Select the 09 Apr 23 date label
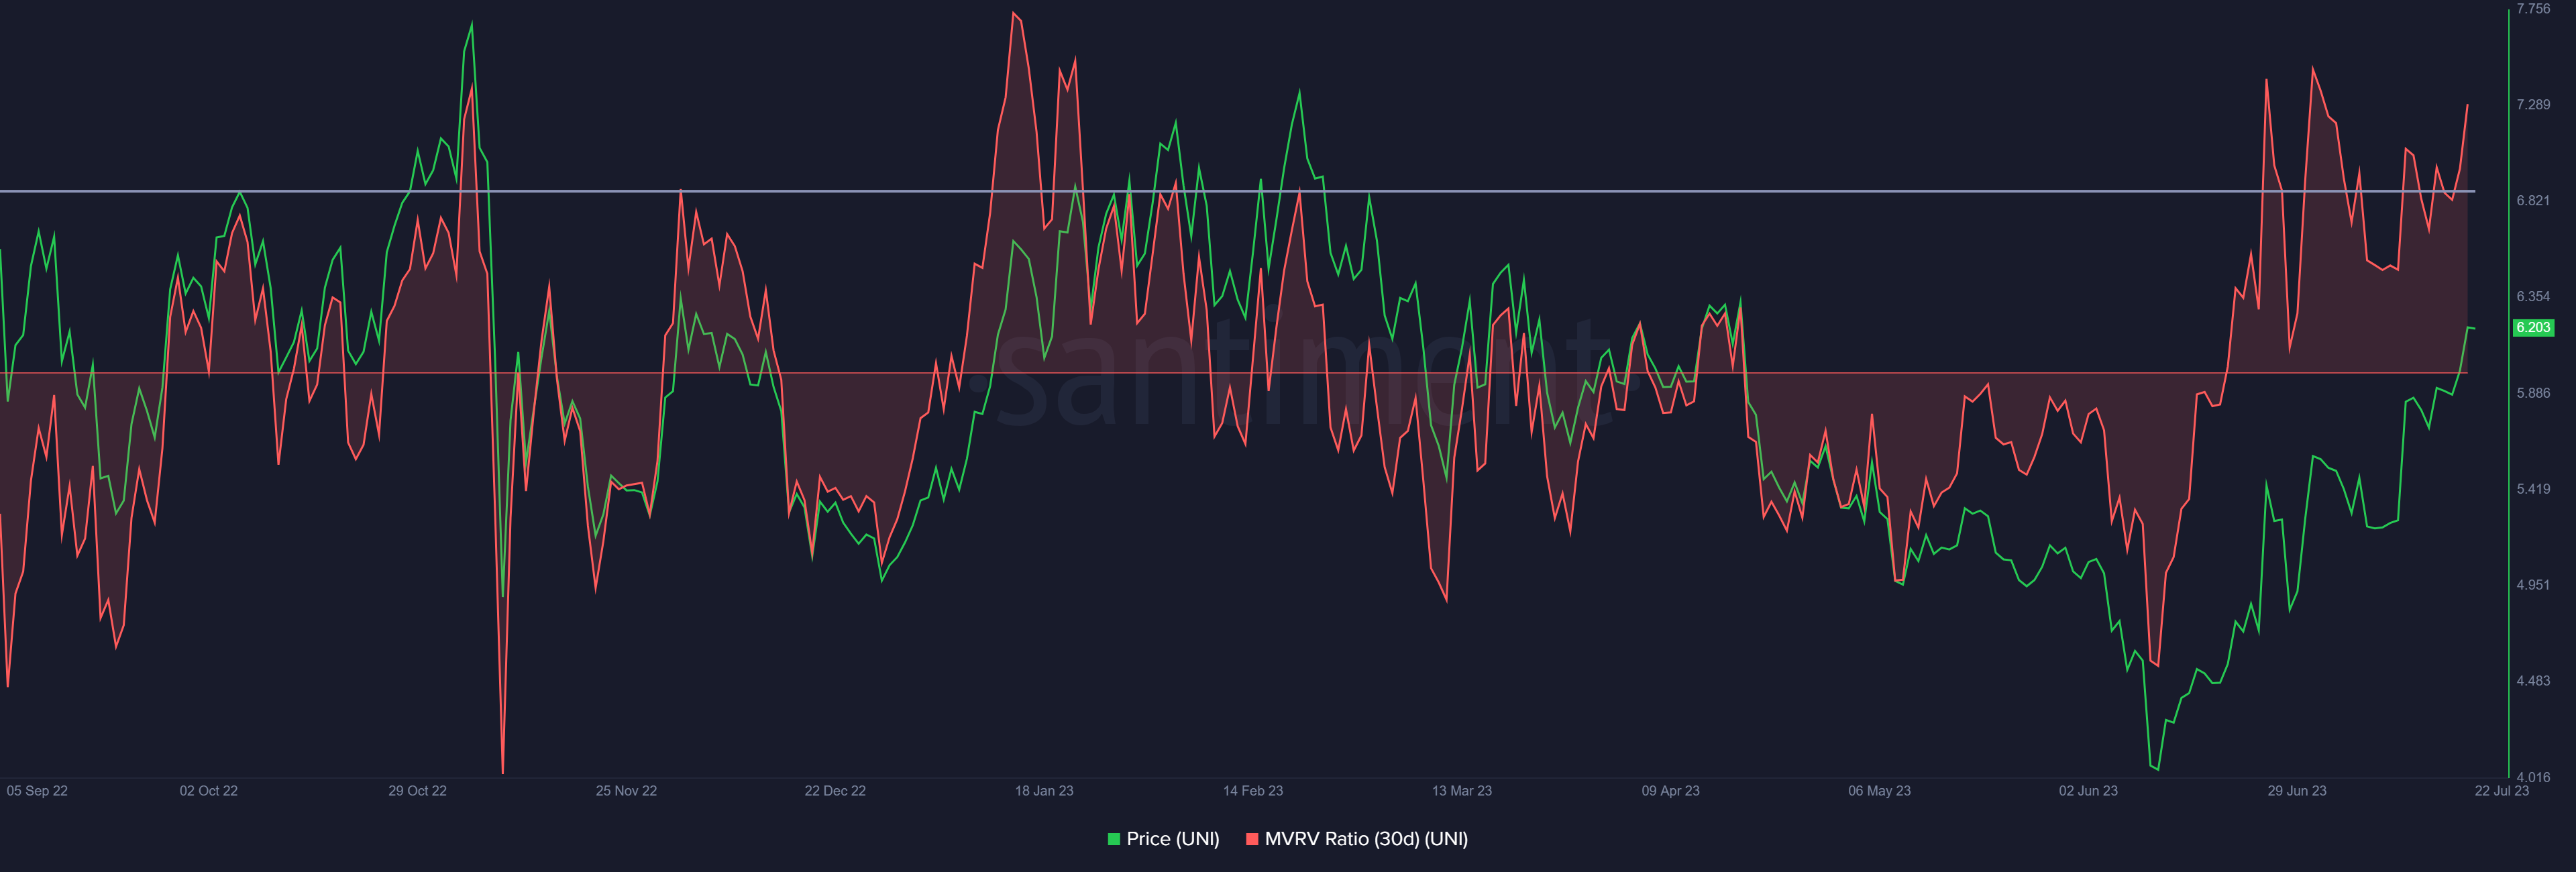Screen dimensions: 2576x872 pyautogui.click(x=1670, y=791)
